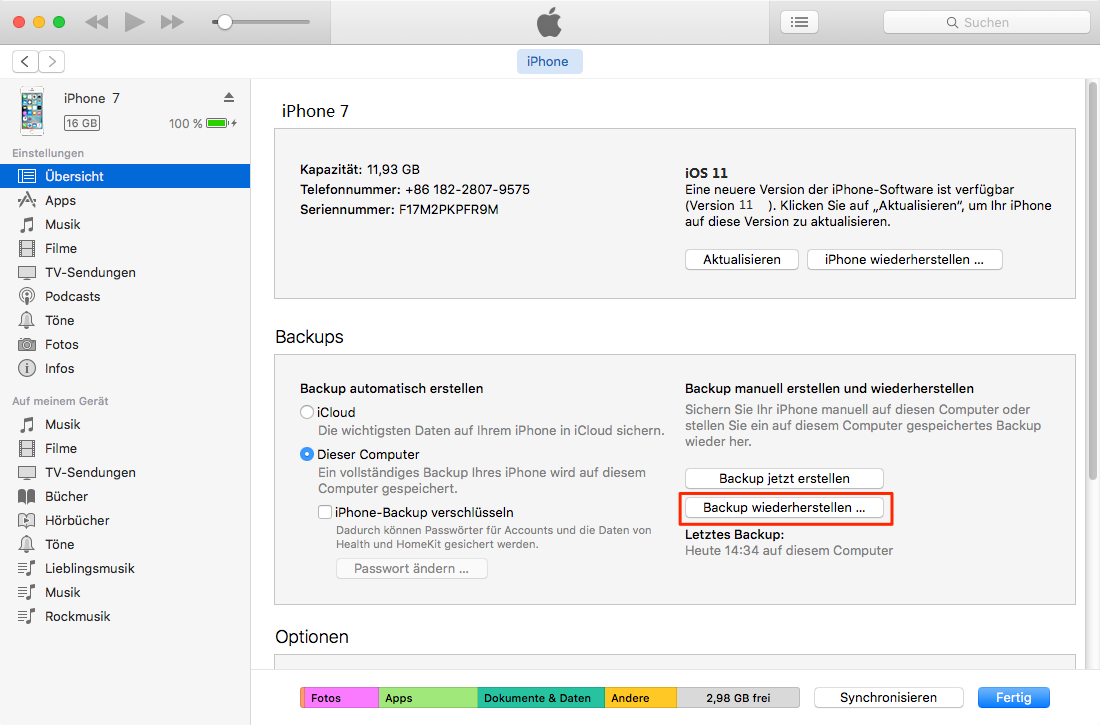Click the vertical scrollbar thumb

pos(1092,281)
